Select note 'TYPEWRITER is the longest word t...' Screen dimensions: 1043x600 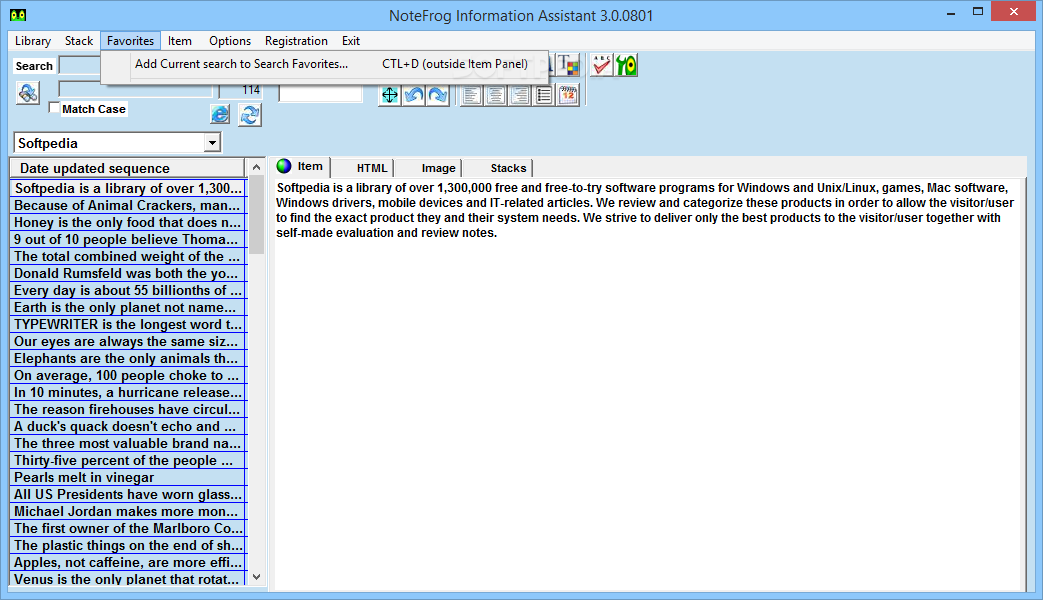tap(128, 325)
